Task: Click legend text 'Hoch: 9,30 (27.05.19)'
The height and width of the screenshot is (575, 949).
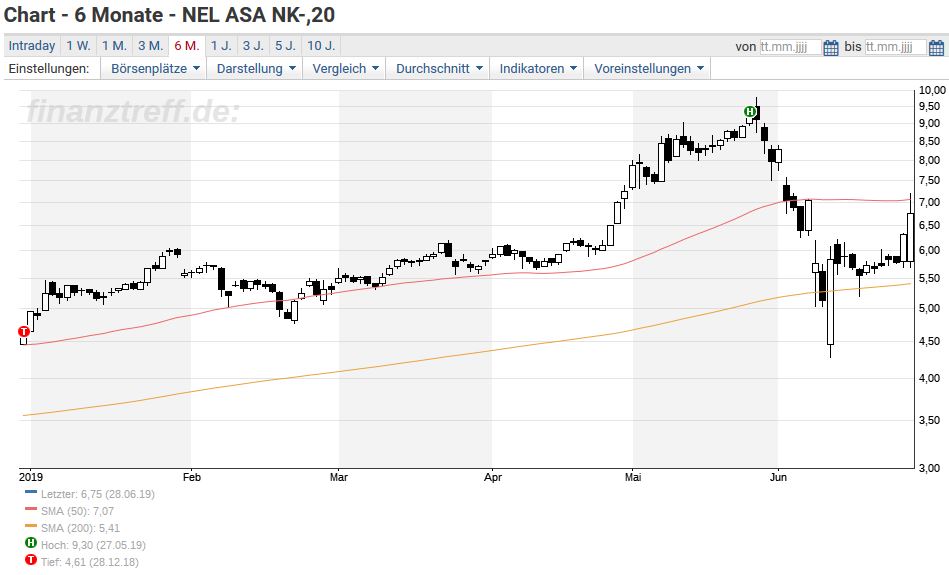Action: pyautogui.click(x=93, y=545)
